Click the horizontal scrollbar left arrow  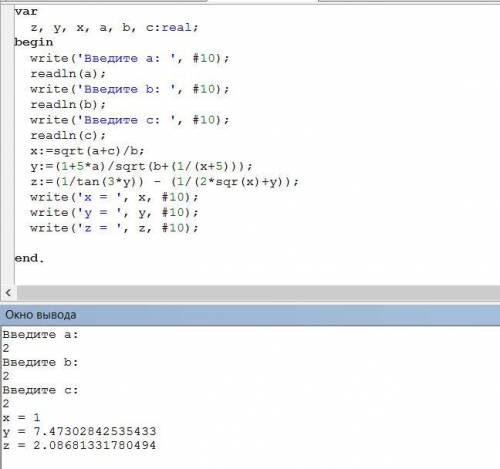tap(8, 293)
